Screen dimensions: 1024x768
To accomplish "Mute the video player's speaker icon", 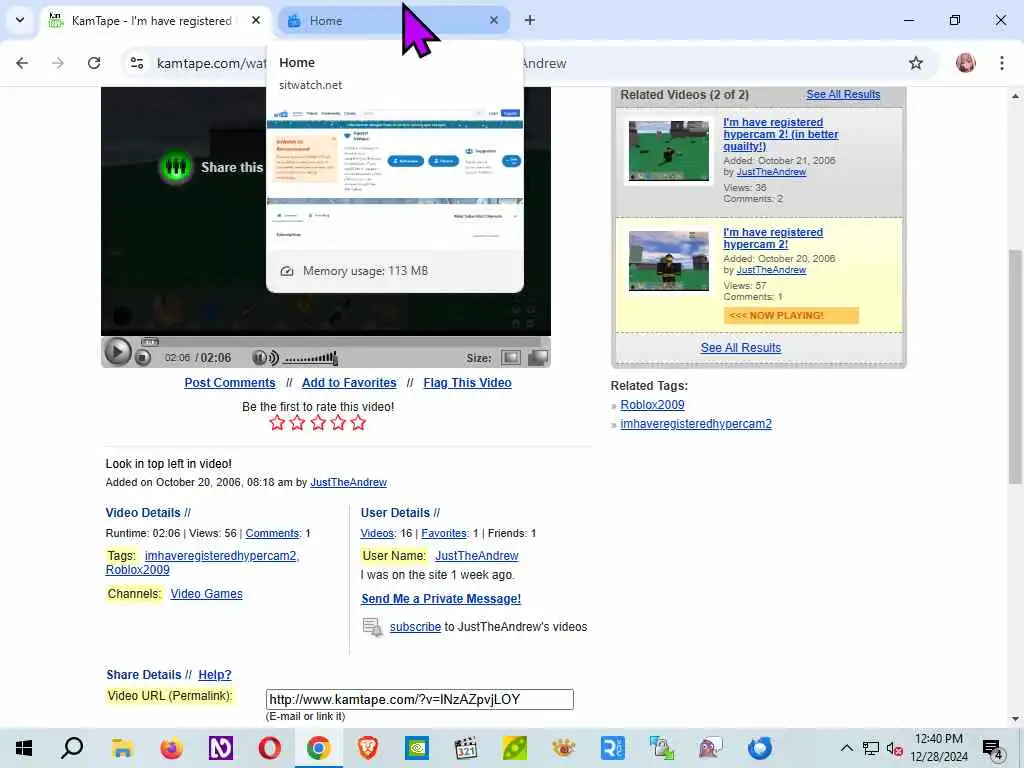I will (265, 358).
